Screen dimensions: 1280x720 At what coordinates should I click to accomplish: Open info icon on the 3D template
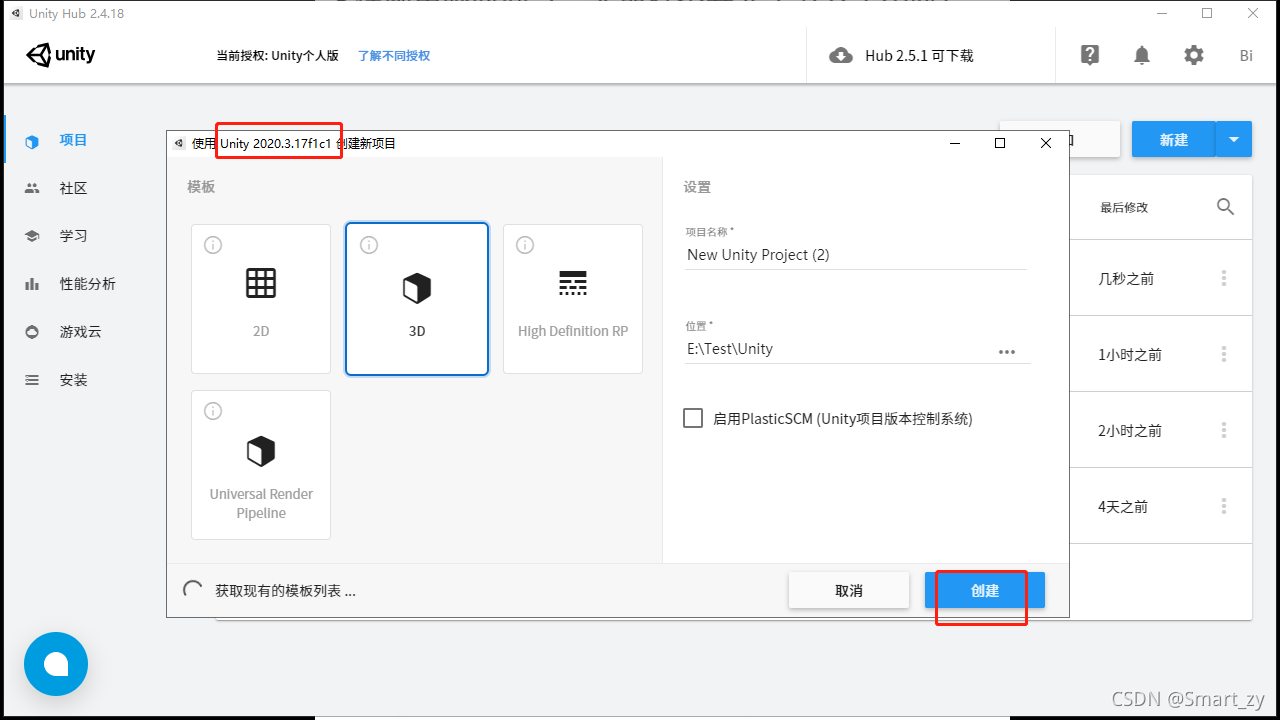[369, 245]
